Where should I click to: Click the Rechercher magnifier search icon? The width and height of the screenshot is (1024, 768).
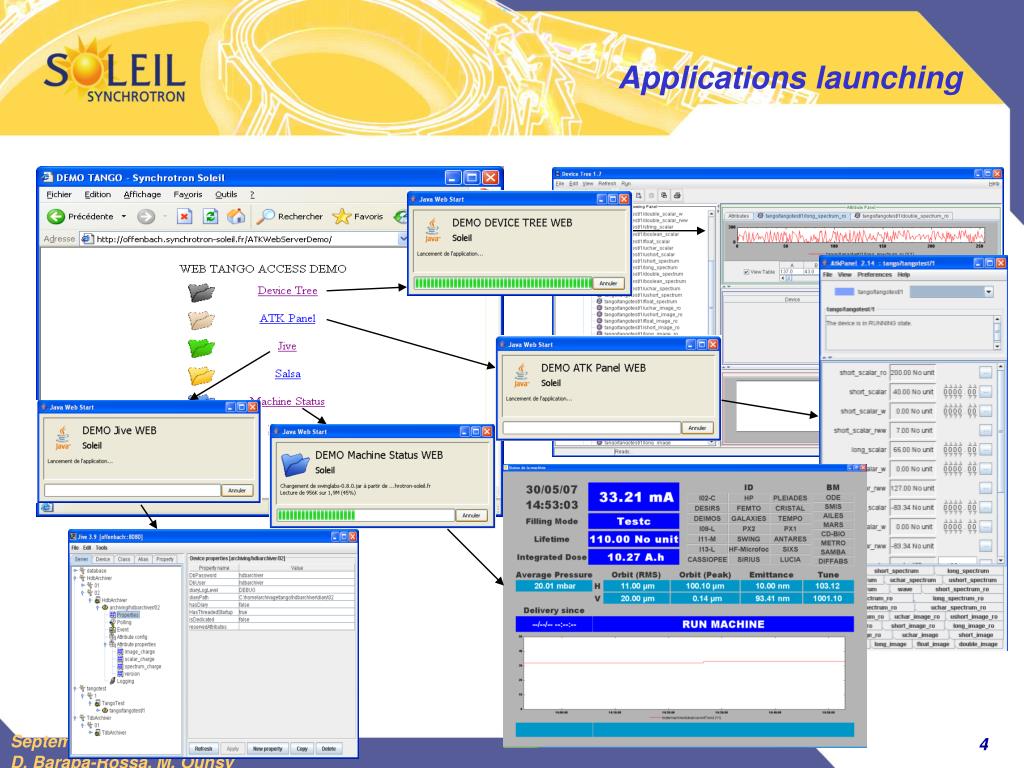(x=265, y=216)
